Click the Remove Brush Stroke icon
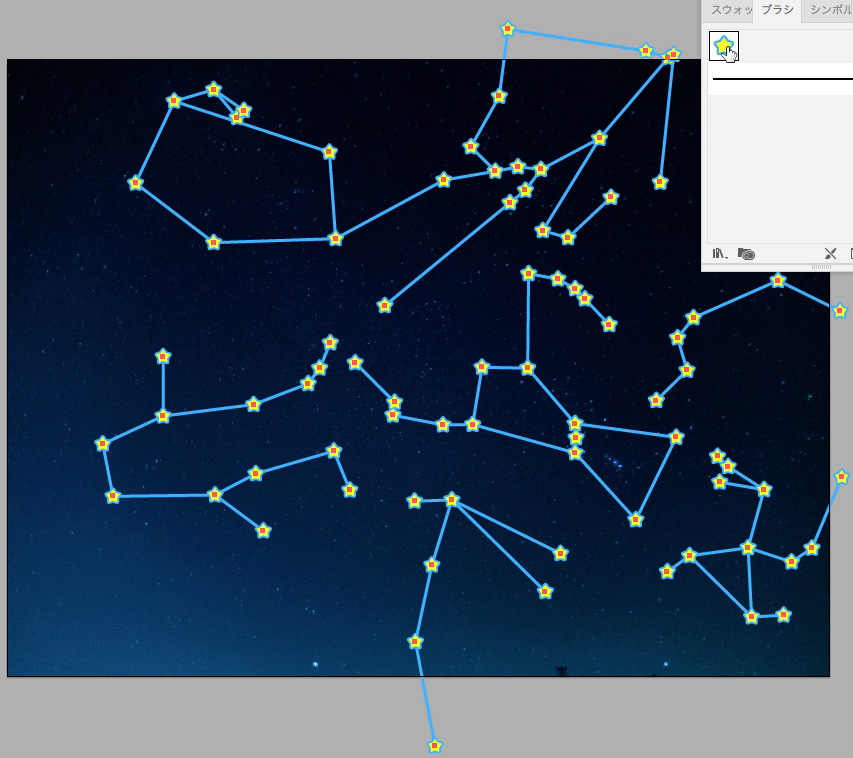The width and height of the screenshot is (853, 758). 830,254
